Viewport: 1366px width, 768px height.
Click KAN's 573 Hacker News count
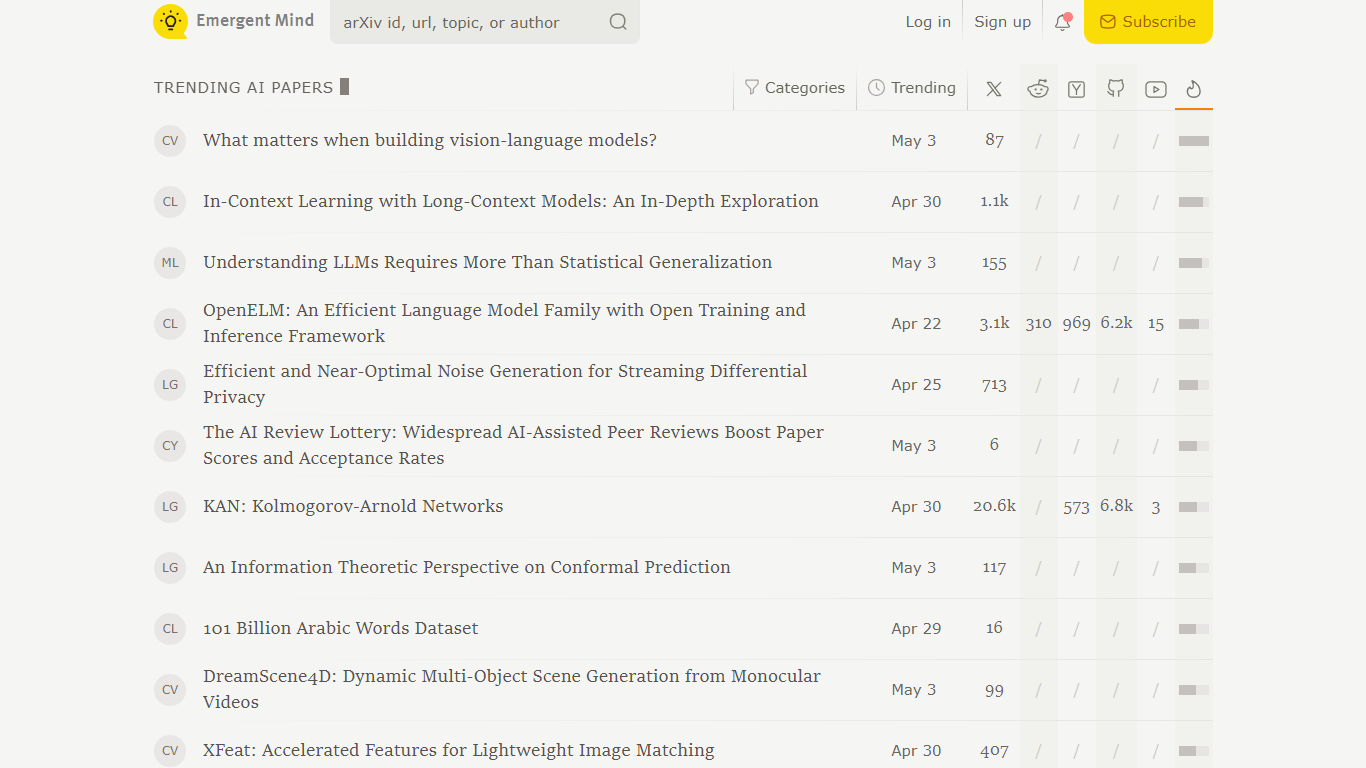click(x=1077, y=507)
